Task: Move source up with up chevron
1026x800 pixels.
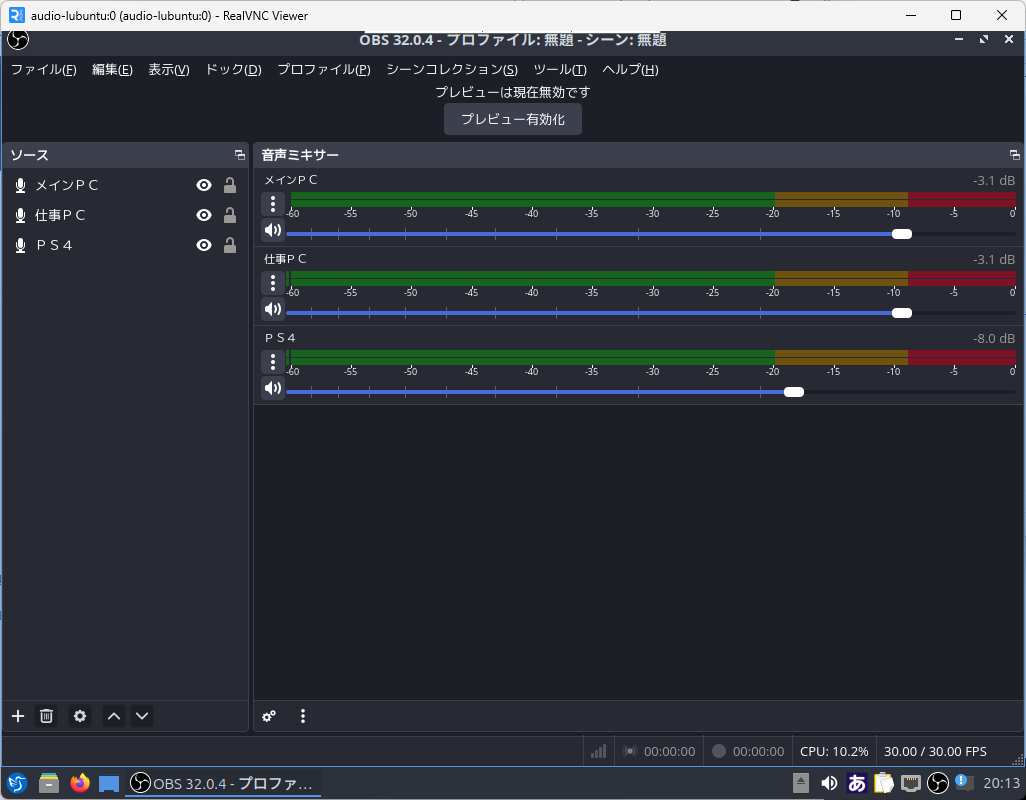Action: click(114, 716)
